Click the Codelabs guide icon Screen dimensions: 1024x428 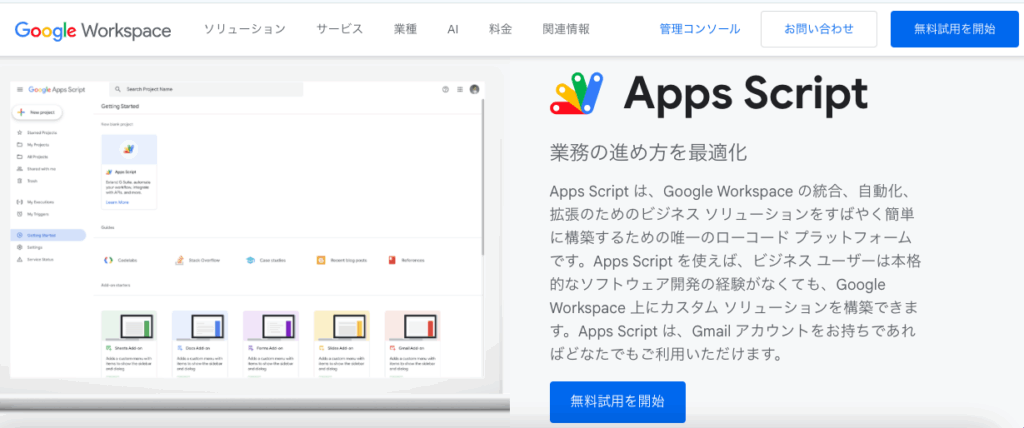(108, 260)
